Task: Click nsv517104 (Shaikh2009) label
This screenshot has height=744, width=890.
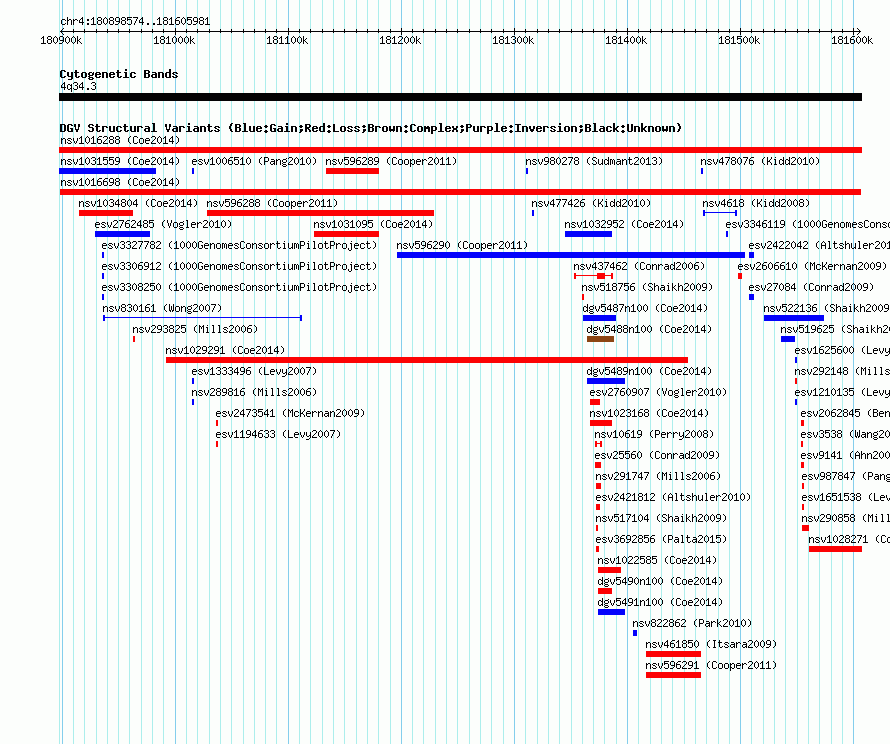Action: coord(661,518)
